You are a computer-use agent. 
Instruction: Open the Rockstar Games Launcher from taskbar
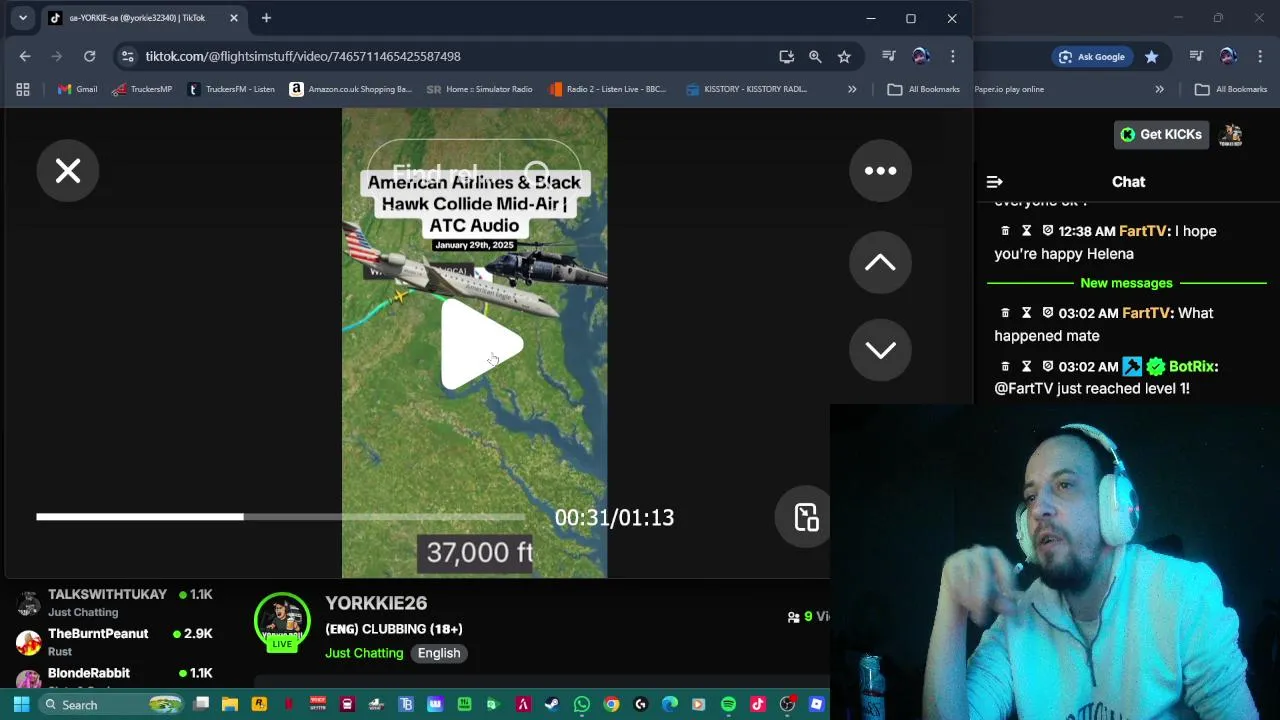click(259, 704)
